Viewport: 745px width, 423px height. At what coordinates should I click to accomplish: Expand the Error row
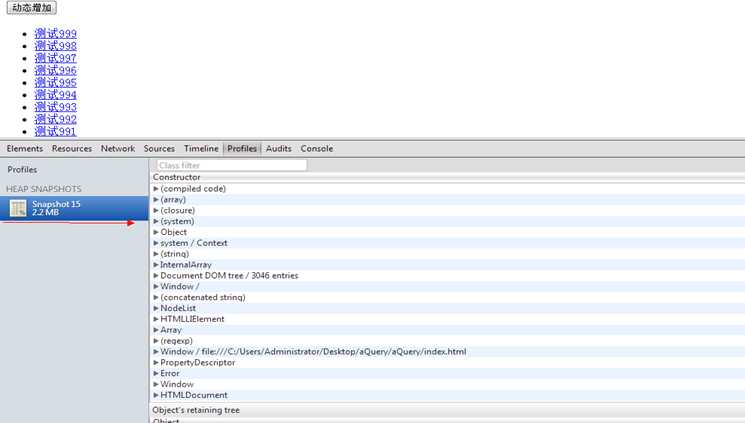click(x=155, y=374)
